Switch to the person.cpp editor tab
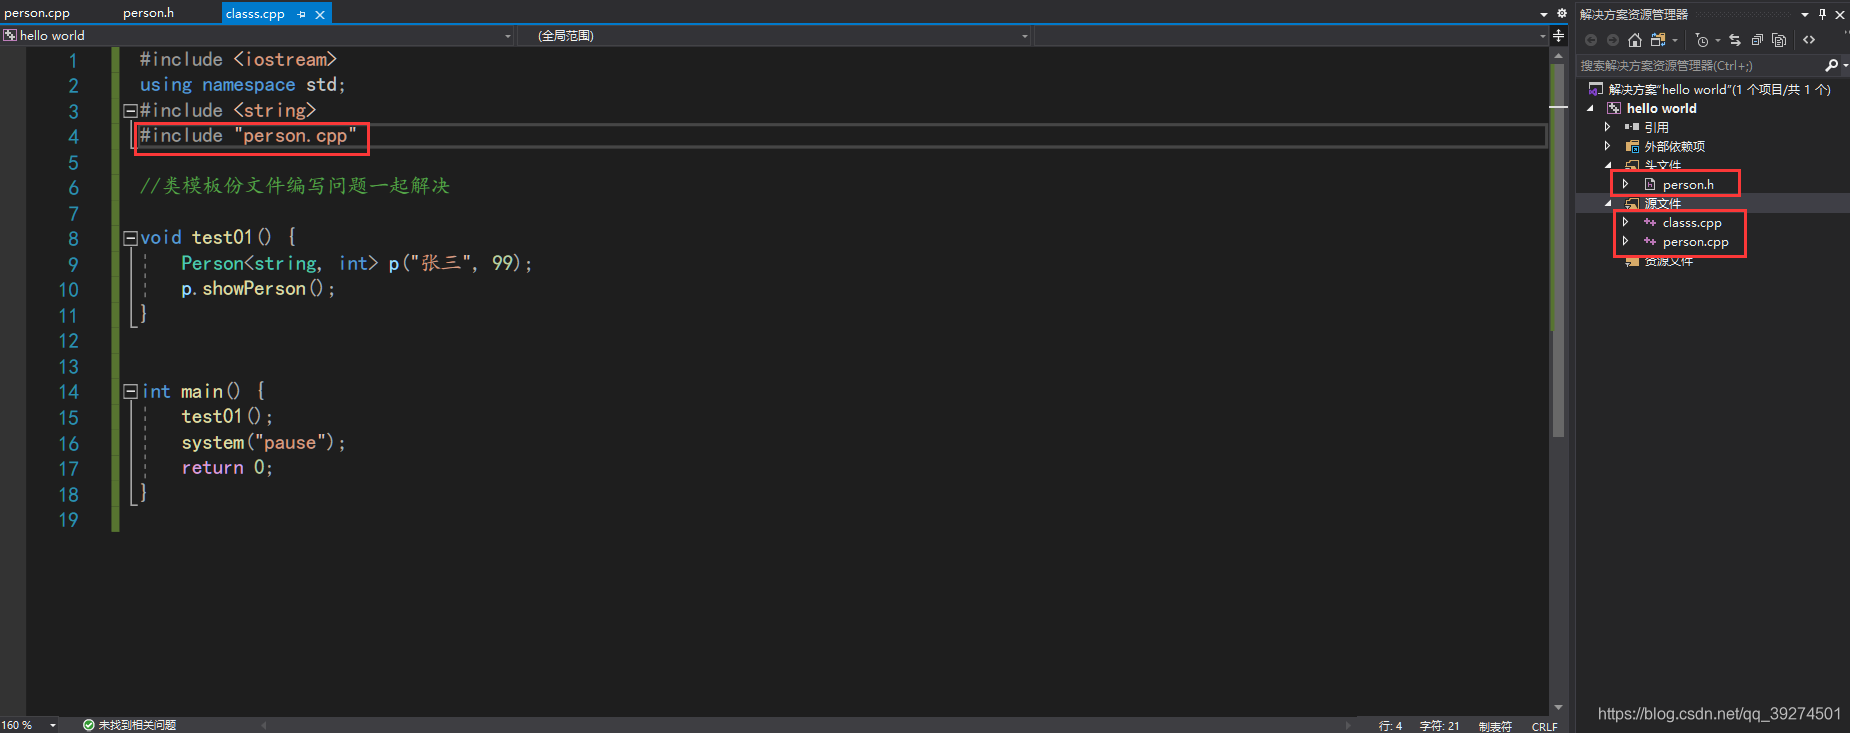This screenshot has width=1850, height=733. click(x=37, y=13)
